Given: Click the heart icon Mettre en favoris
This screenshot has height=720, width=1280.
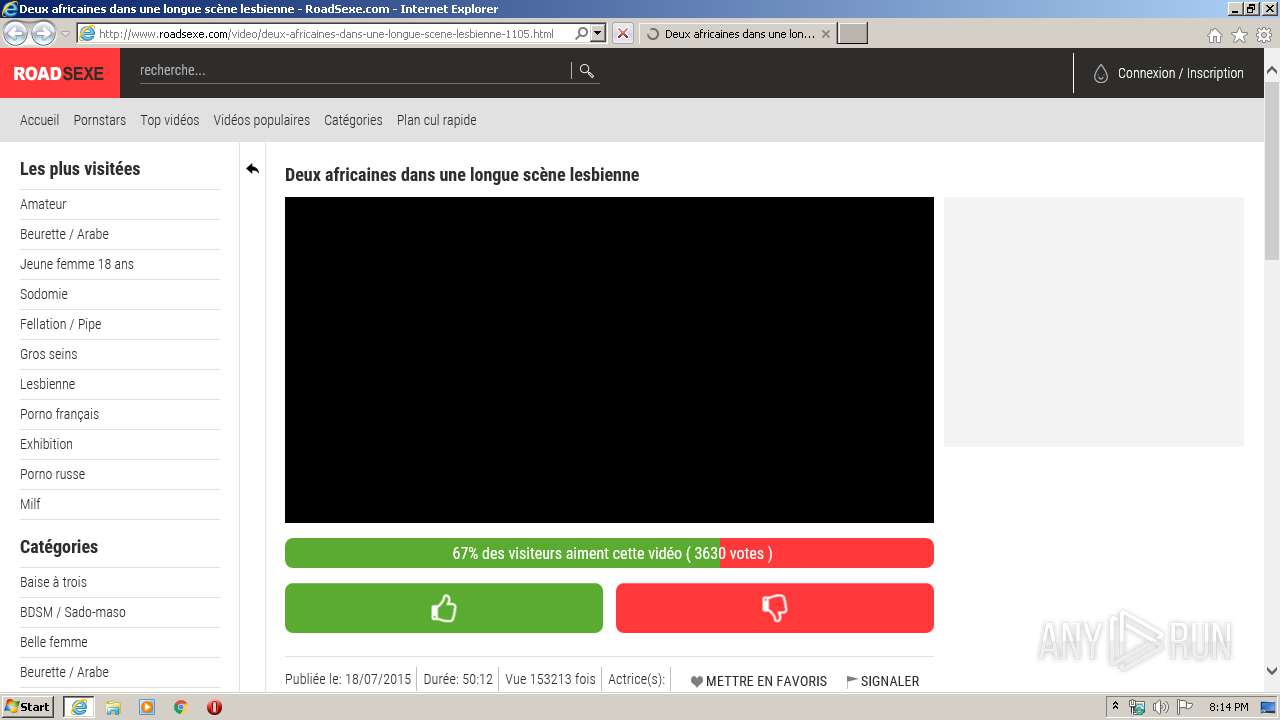Looking at the screenshot, I should point(697,681).
